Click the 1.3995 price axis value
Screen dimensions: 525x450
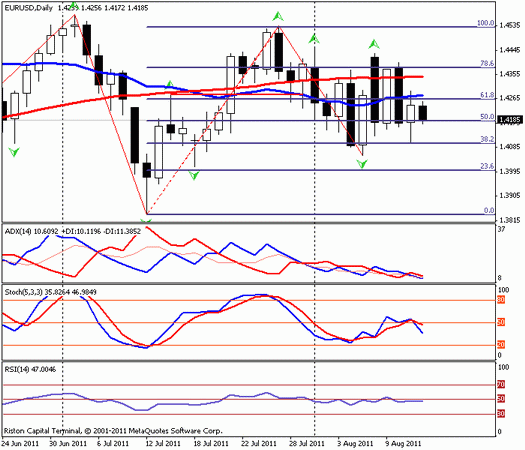point(510,171)
